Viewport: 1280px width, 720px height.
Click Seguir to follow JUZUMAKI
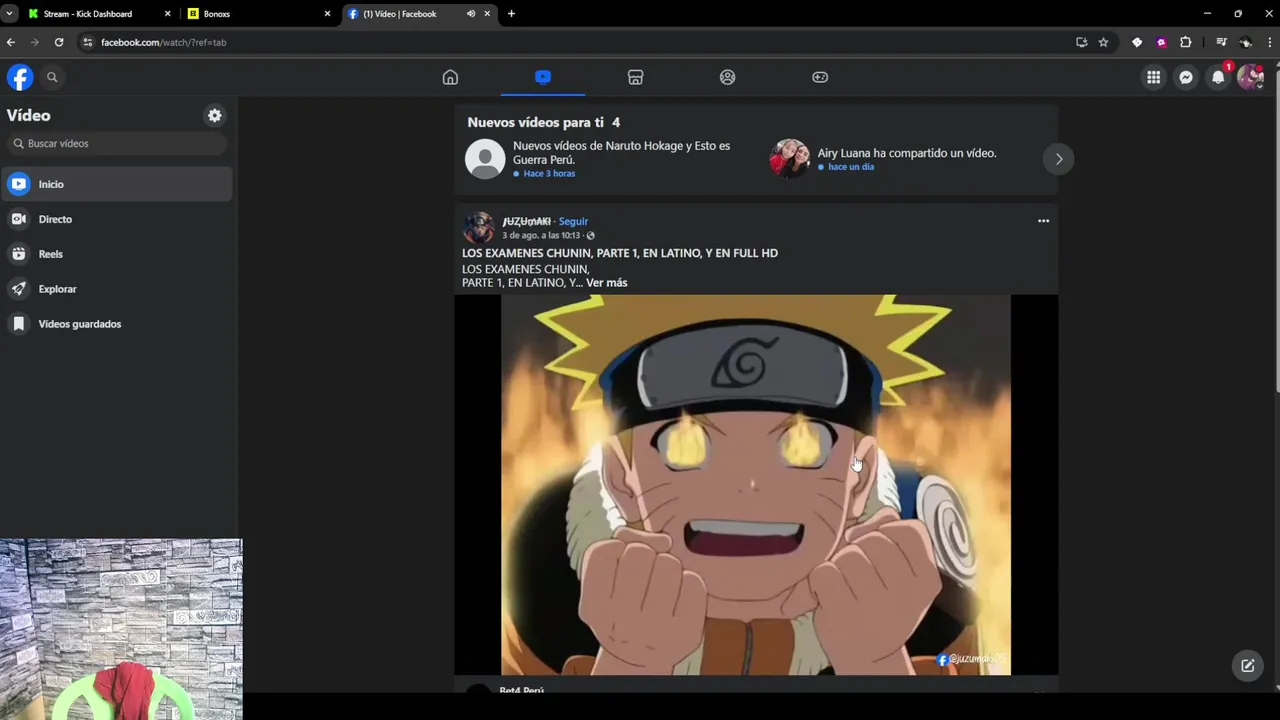pos(573,221)
